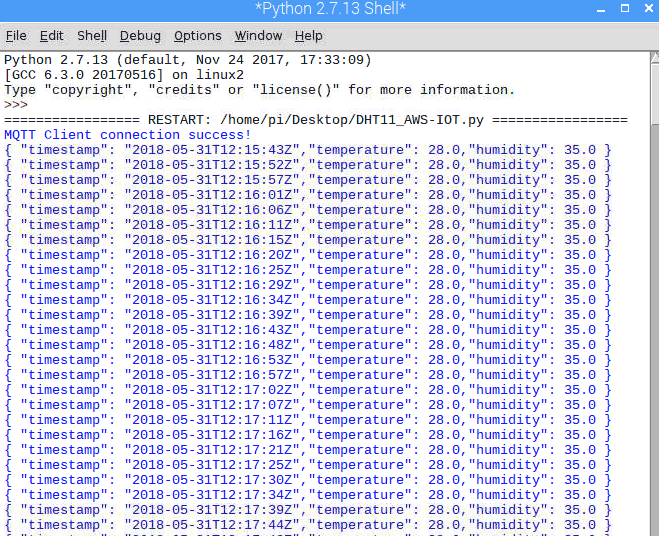
Task: Click the vertical scrollbar thumb
Action: click(x=654, y=94)
